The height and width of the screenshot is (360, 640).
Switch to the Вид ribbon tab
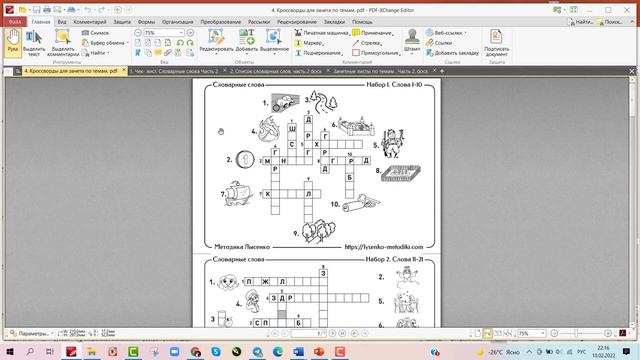(x=62, y=22)
